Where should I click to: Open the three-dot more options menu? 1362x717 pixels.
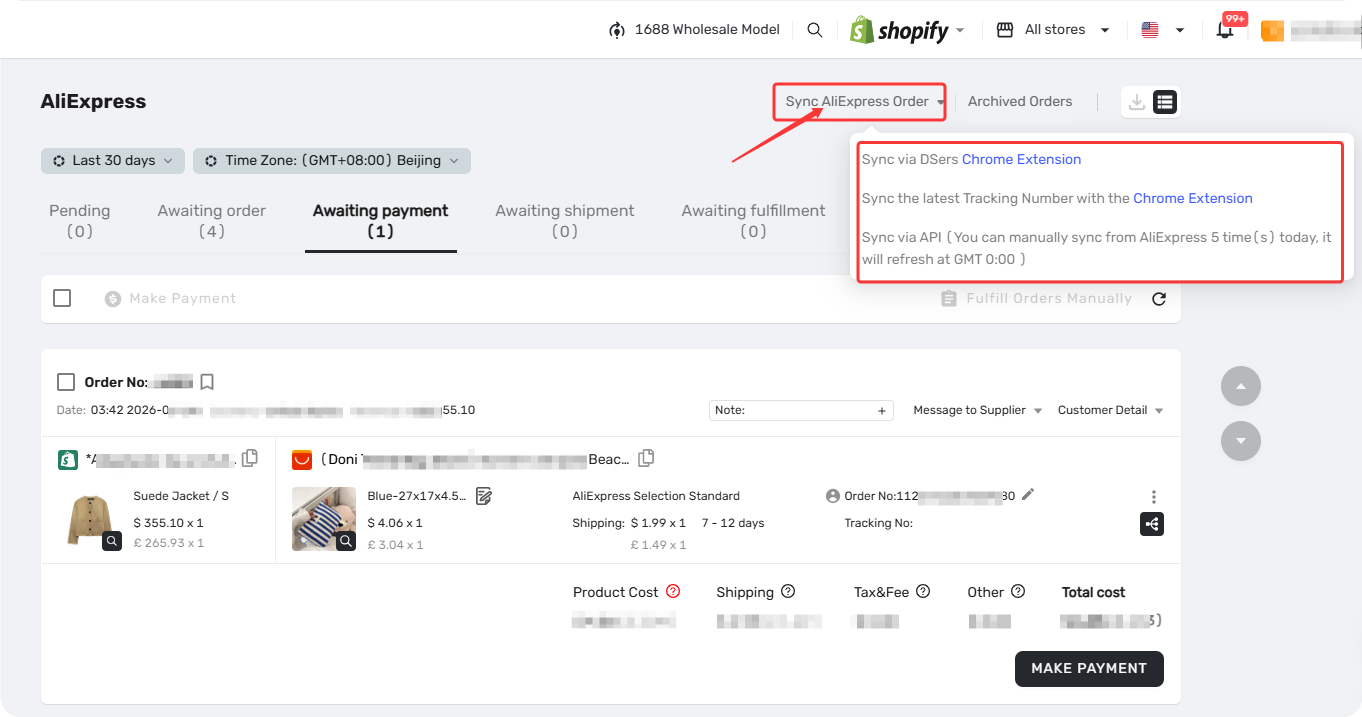tap(1154, 497)
